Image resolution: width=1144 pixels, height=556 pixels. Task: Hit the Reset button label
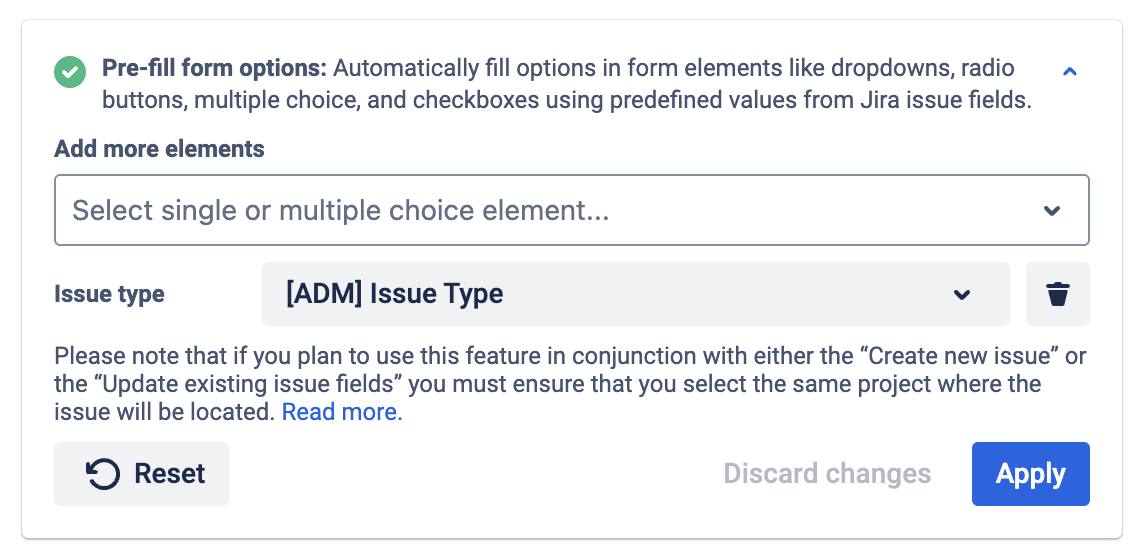(170, 474)
